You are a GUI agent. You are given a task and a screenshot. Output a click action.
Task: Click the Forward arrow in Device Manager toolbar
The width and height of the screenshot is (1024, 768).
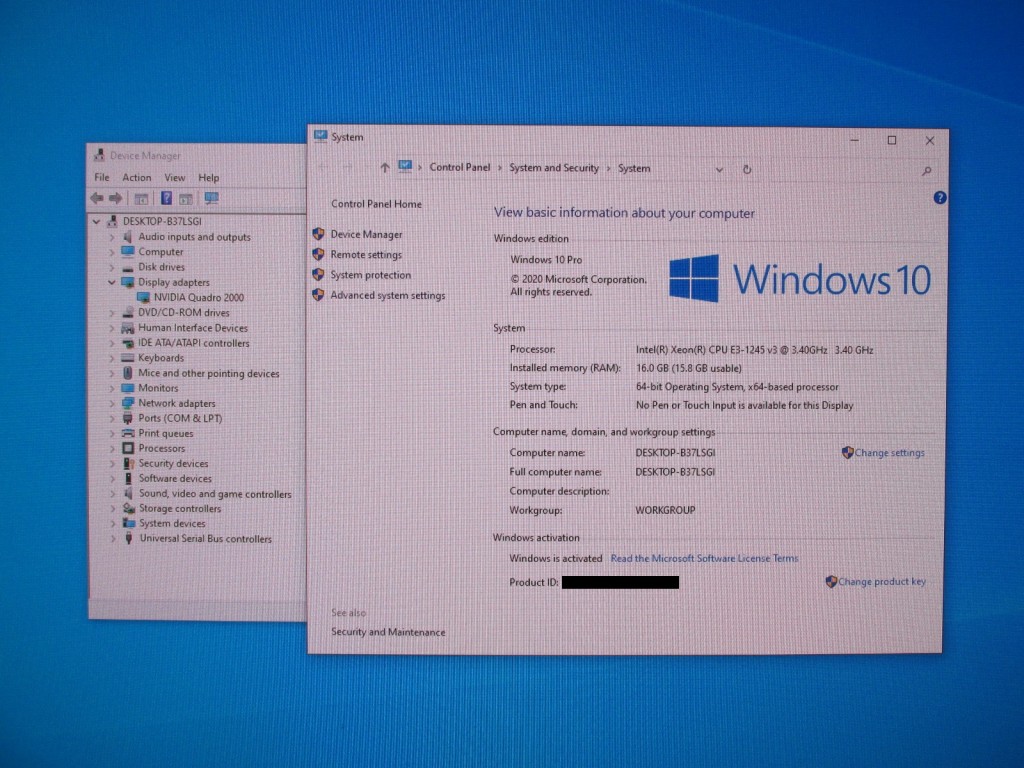pos(116,198)
